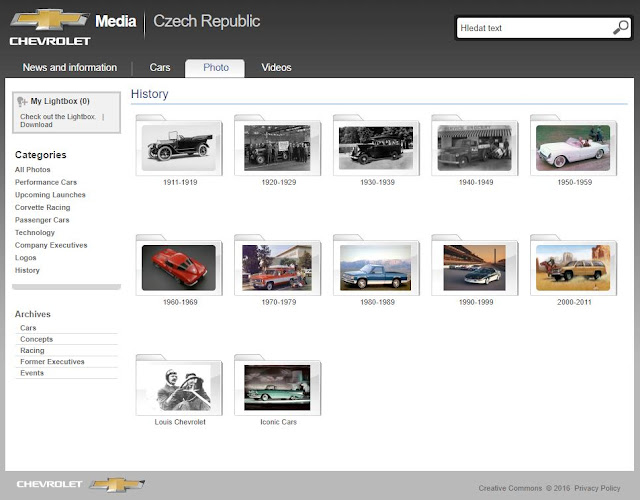Click the Czech Republic header title
Image resolution: width=640 pixels, height=500 pixels.
(x=207, y=21)
